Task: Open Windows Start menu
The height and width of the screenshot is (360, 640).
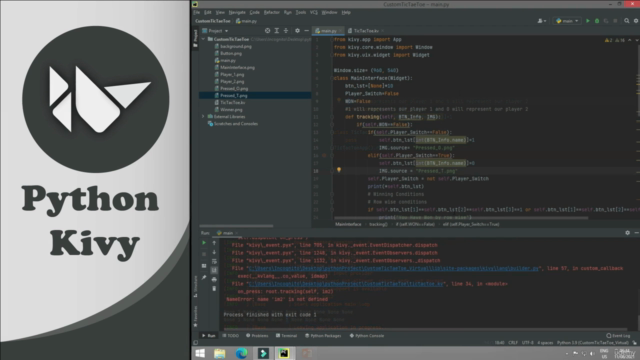Action: [200, 353]
